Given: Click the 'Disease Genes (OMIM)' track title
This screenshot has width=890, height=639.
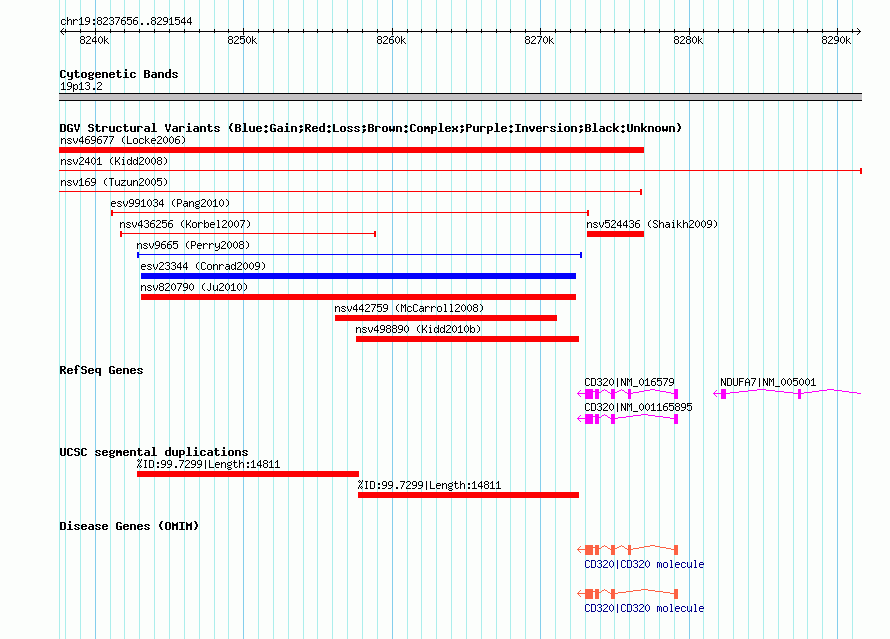Looking at the screenshot, I should click(x=129, y=526).
